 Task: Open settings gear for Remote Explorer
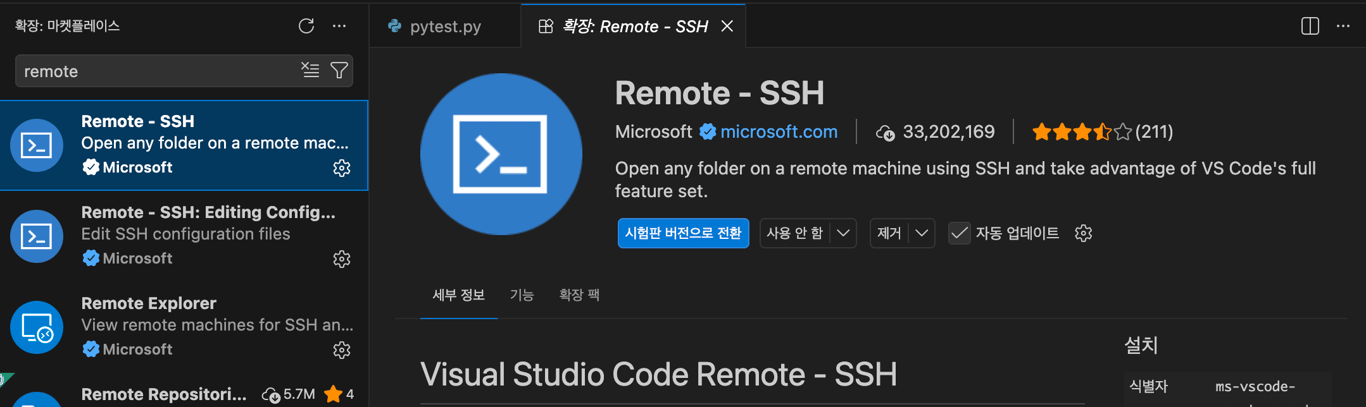(342, 350)
